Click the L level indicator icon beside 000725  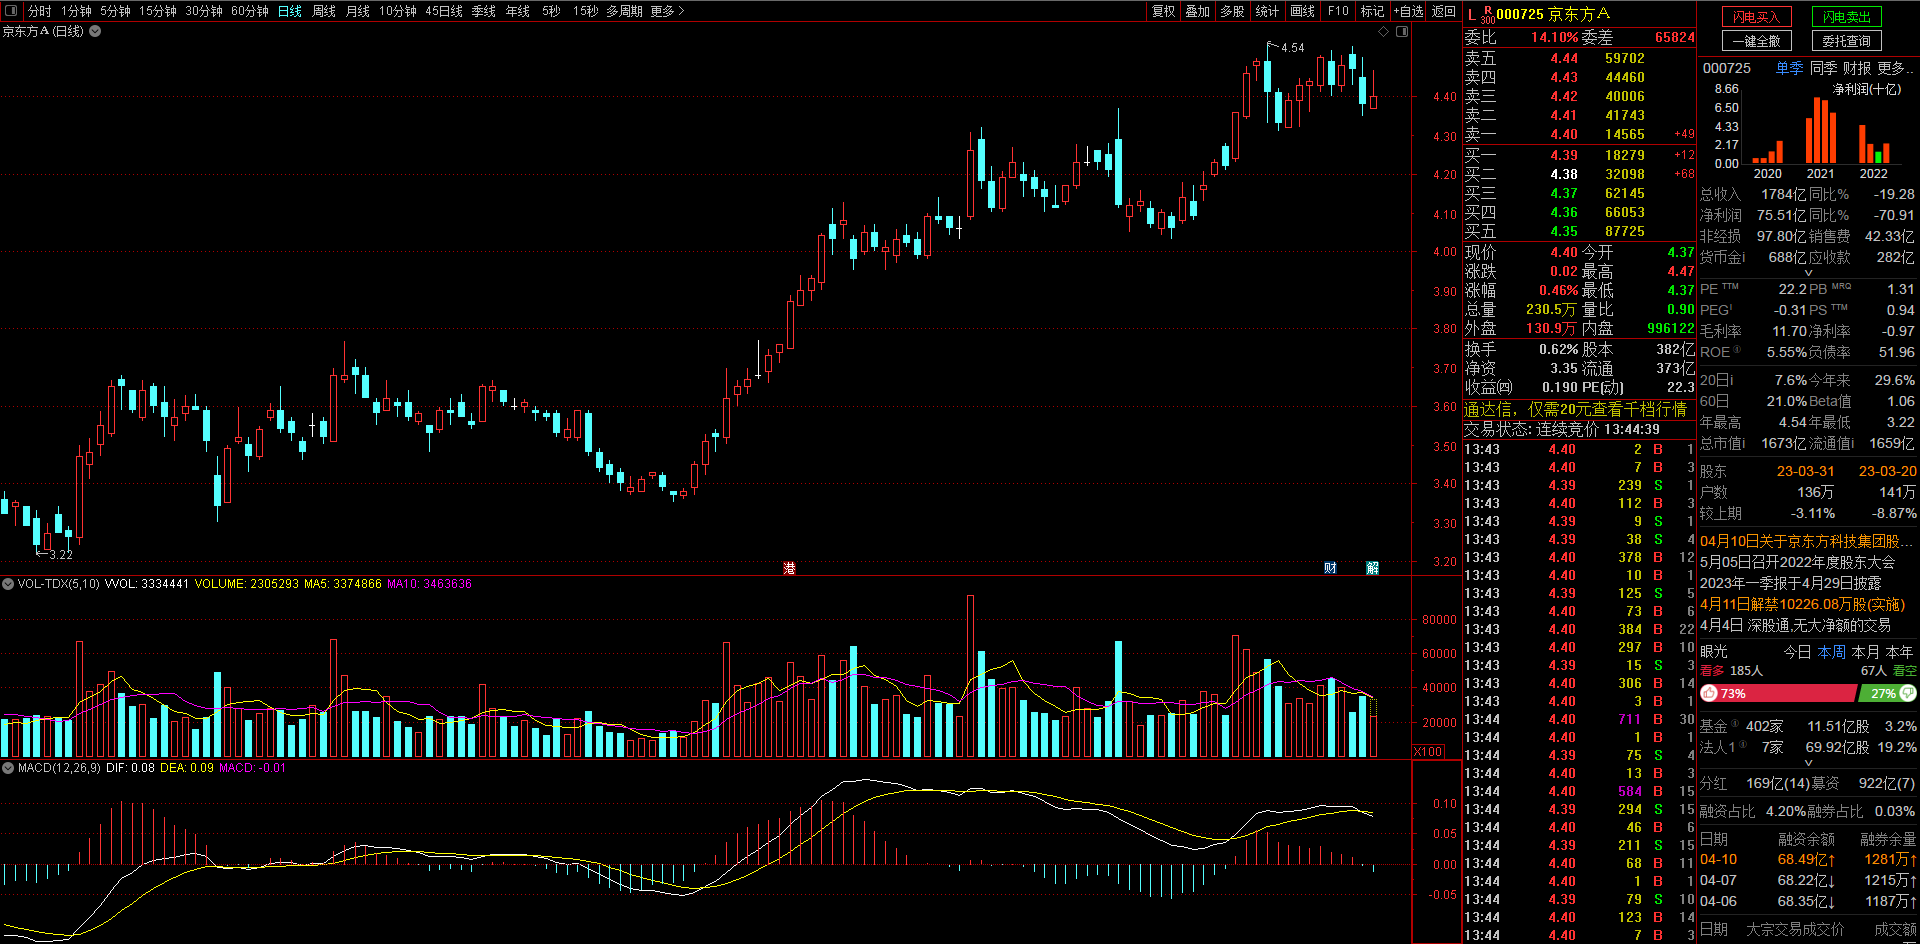[1472, 14]
